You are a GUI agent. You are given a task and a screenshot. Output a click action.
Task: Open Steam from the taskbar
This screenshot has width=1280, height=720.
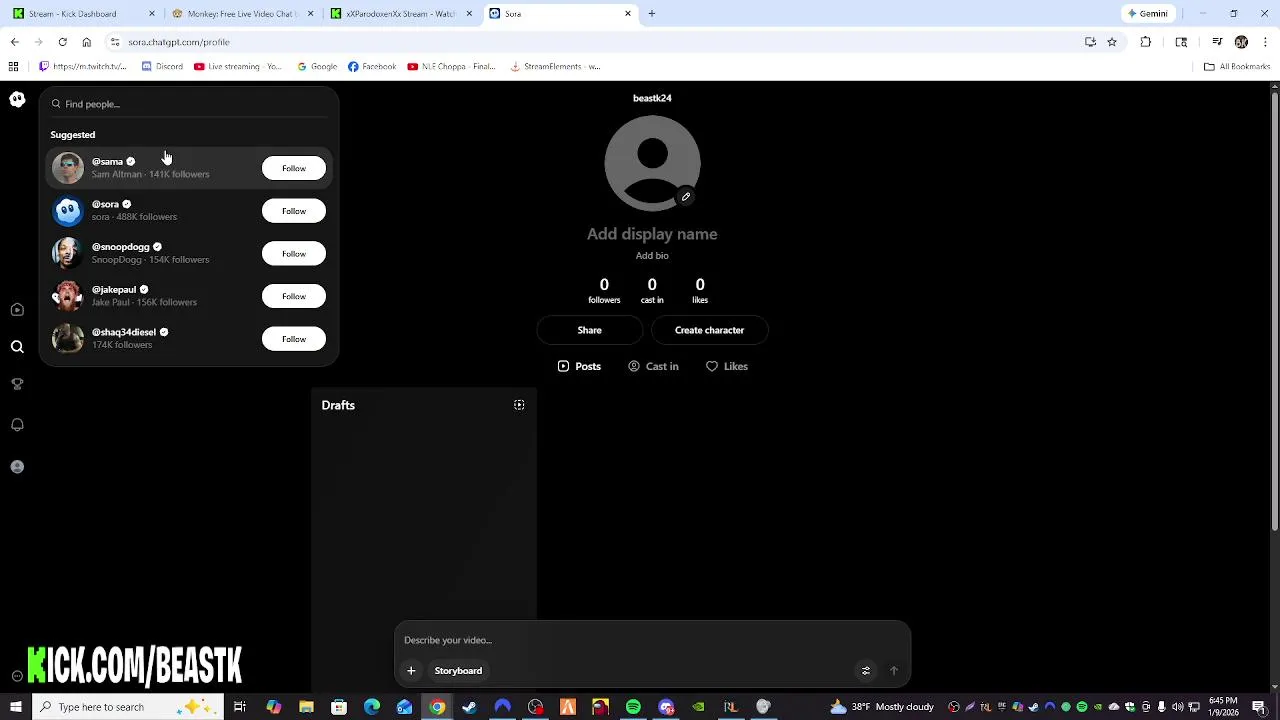point(469,707)
